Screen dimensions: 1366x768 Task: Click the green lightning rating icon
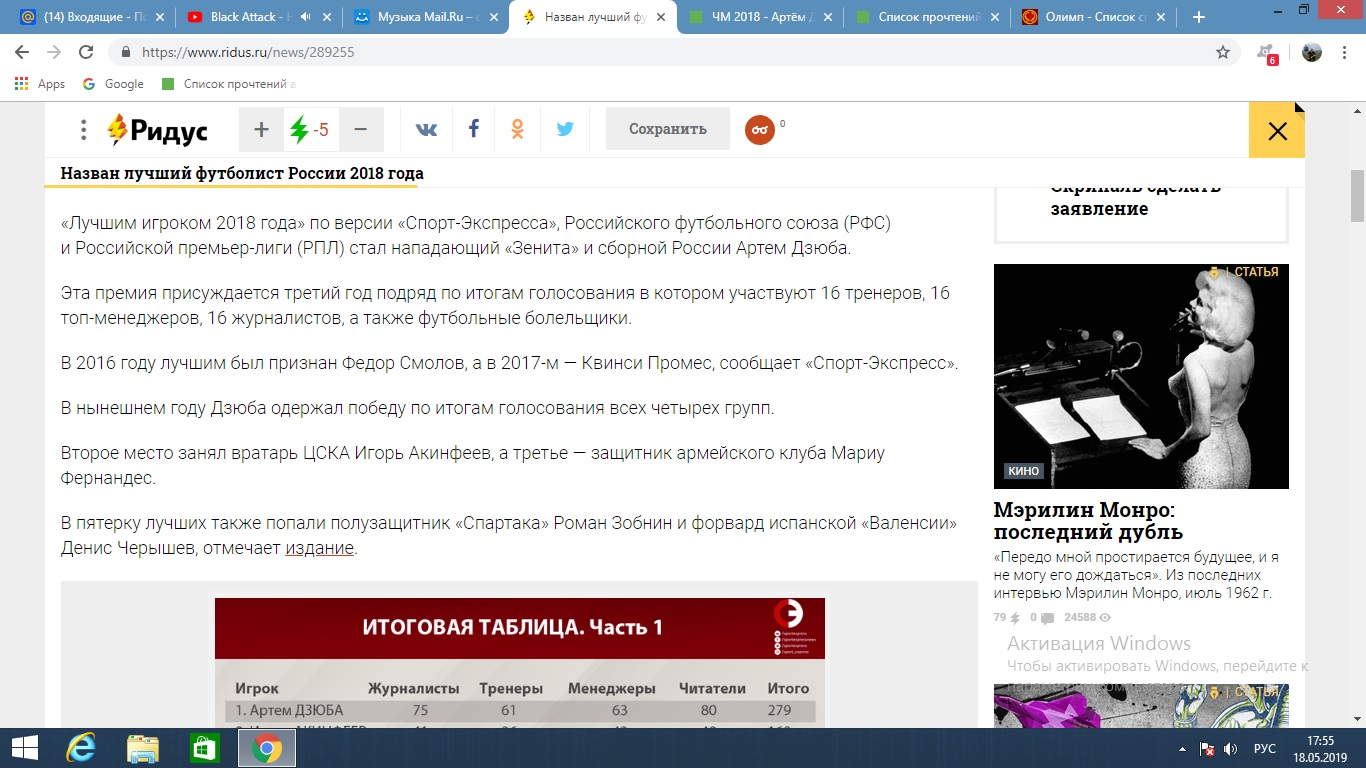pos(299,129)
